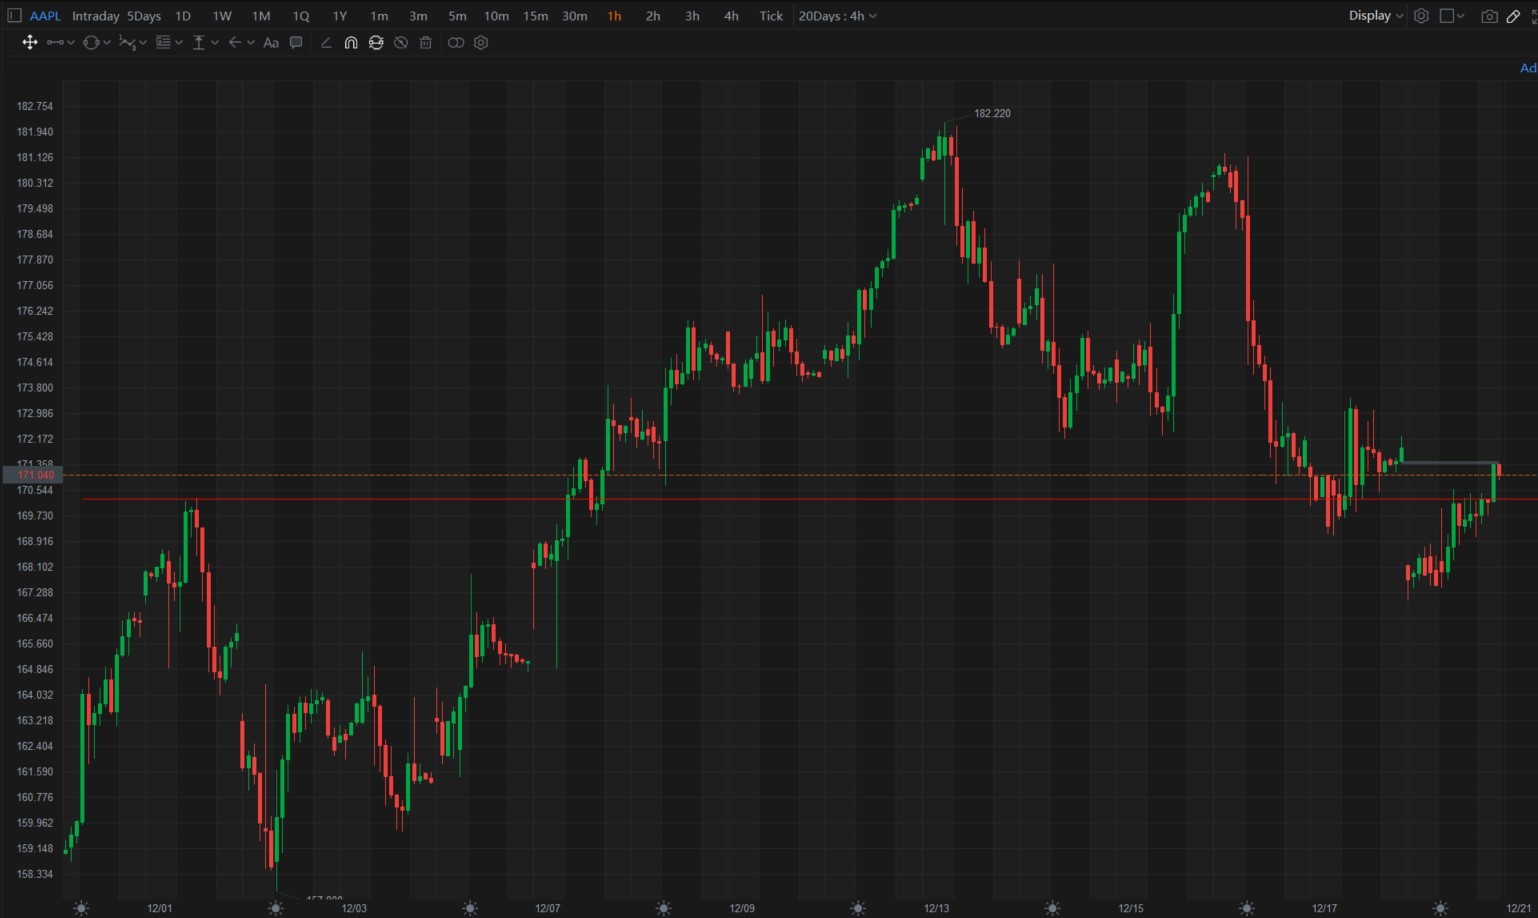This screenshot has height=918, width=1538.
Task: Choose the 10m interval
Action: (496, 16)
